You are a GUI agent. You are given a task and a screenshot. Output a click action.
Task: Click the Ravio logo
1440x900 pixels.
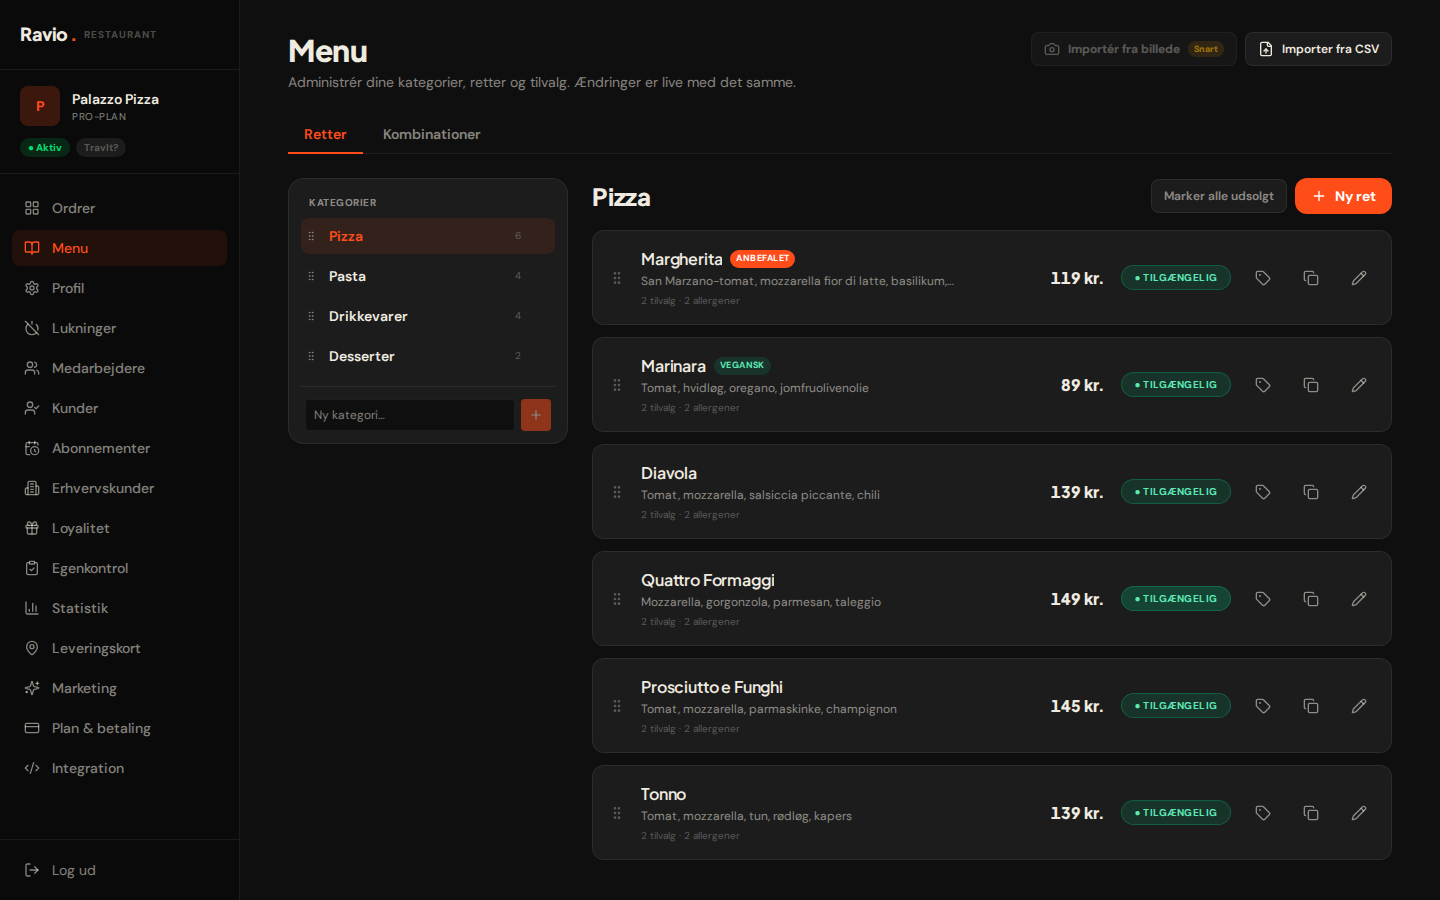pyautogui.click(x=48, y=35)
